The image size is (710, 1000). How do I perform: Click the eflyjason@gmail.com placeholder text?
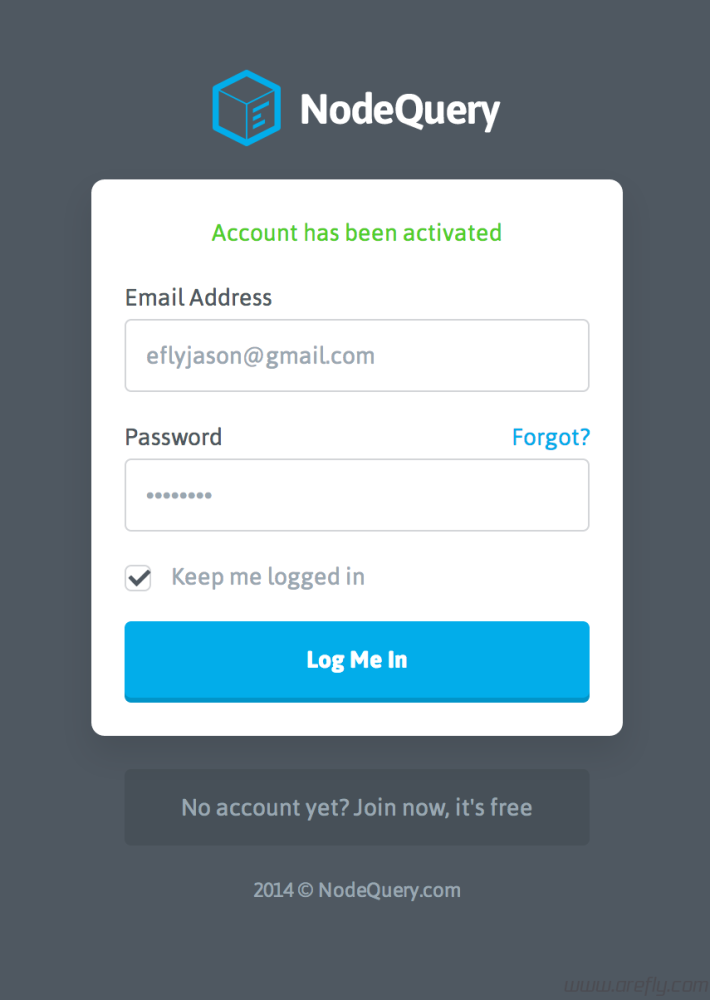[x=260, y=355]
